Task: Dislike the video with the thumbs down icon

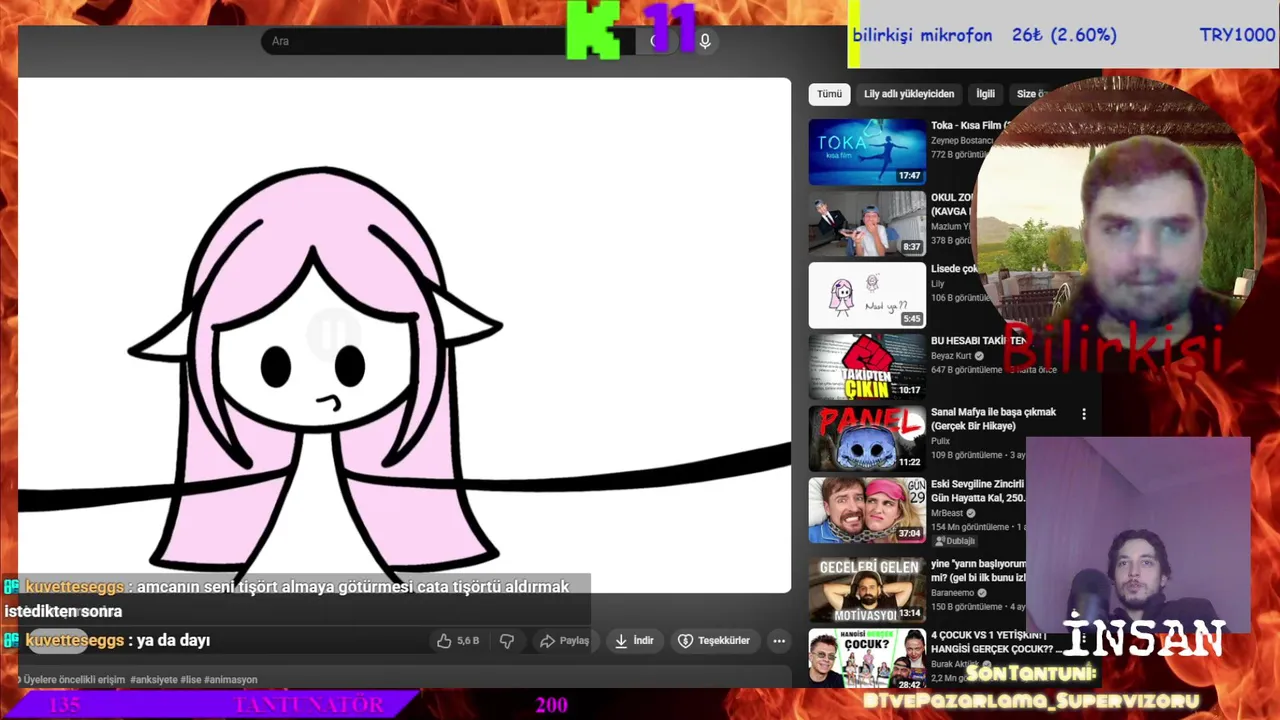Action: point(507,641)
